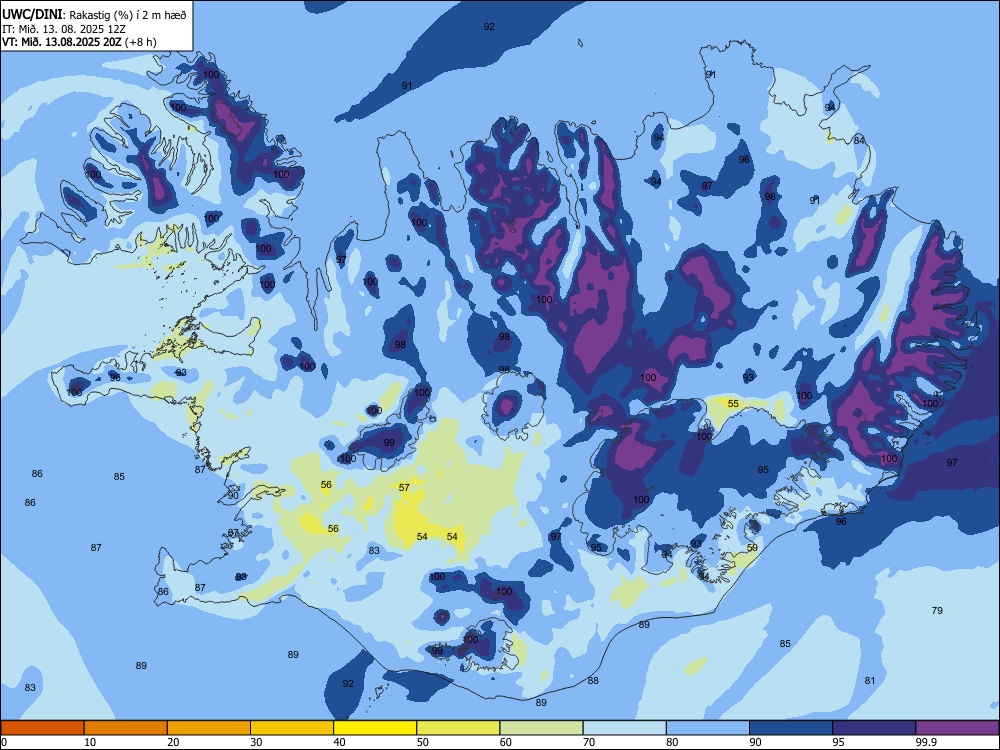The height and width of the screenshot is (750, 1000).
Task: Click the "59" humidity value on the map
Action: pos(752,548)
